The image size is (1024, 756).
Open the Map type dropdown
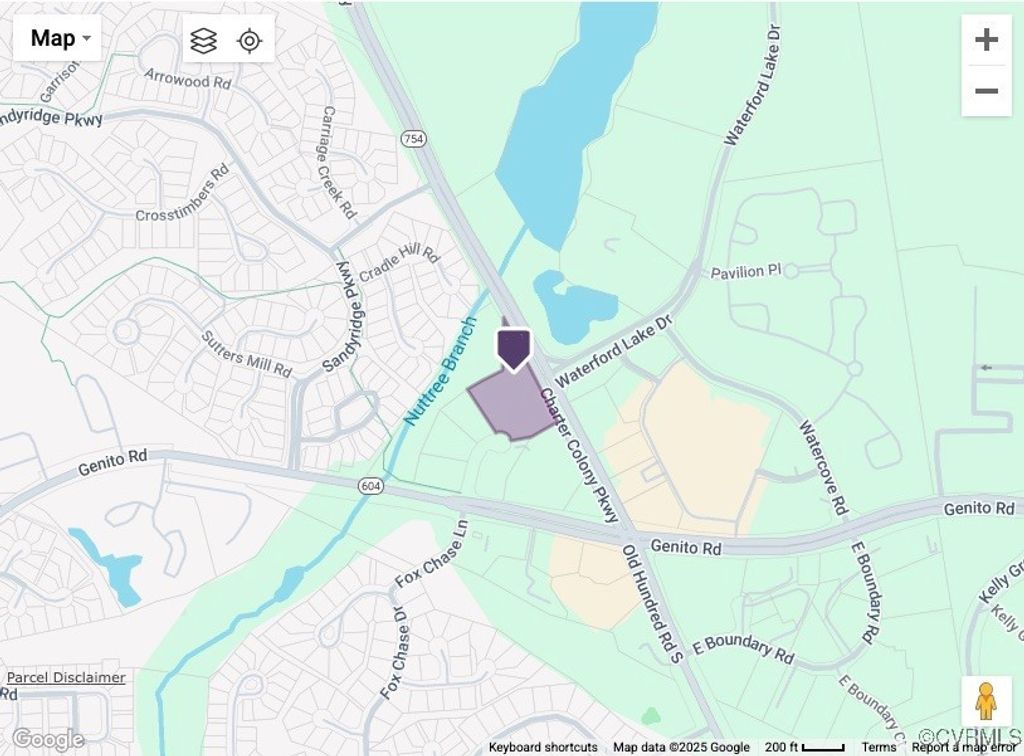coord(57,39)
